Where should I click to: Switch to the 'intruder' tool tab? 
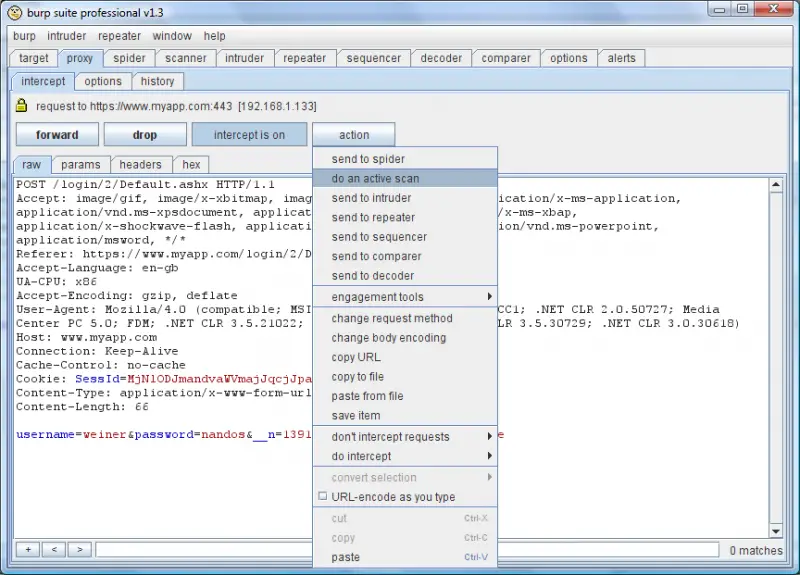[244, 58]
